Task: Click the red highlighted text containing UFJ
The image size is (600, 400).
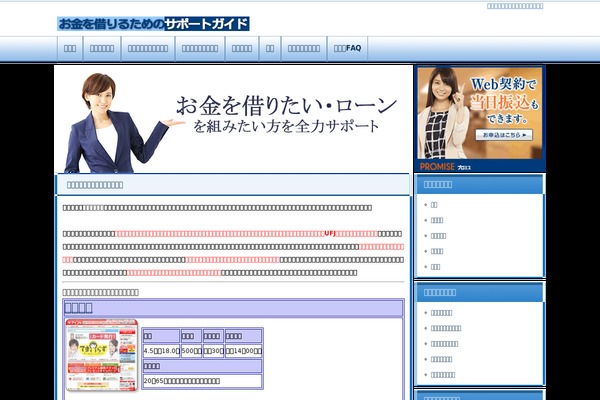Action: coord(246,233)
